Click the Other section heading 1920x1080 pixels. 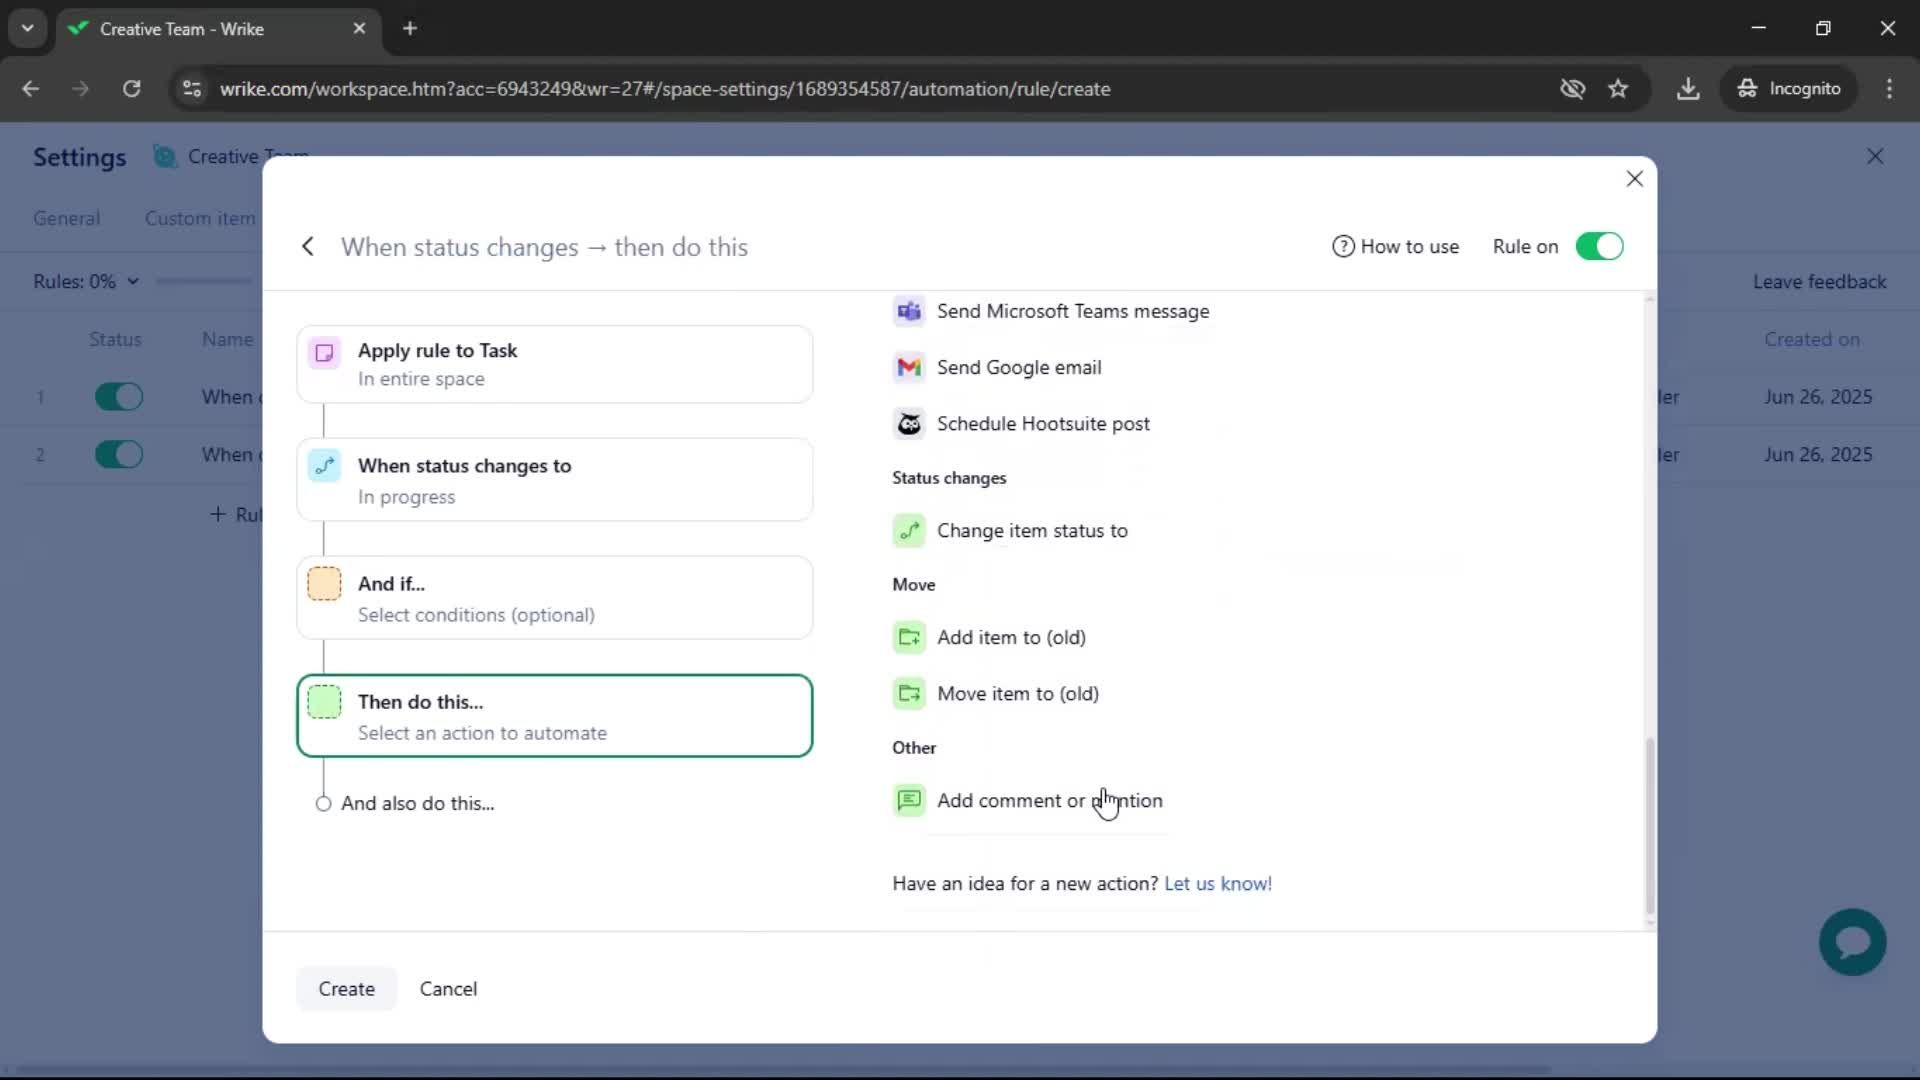point(914,748)
